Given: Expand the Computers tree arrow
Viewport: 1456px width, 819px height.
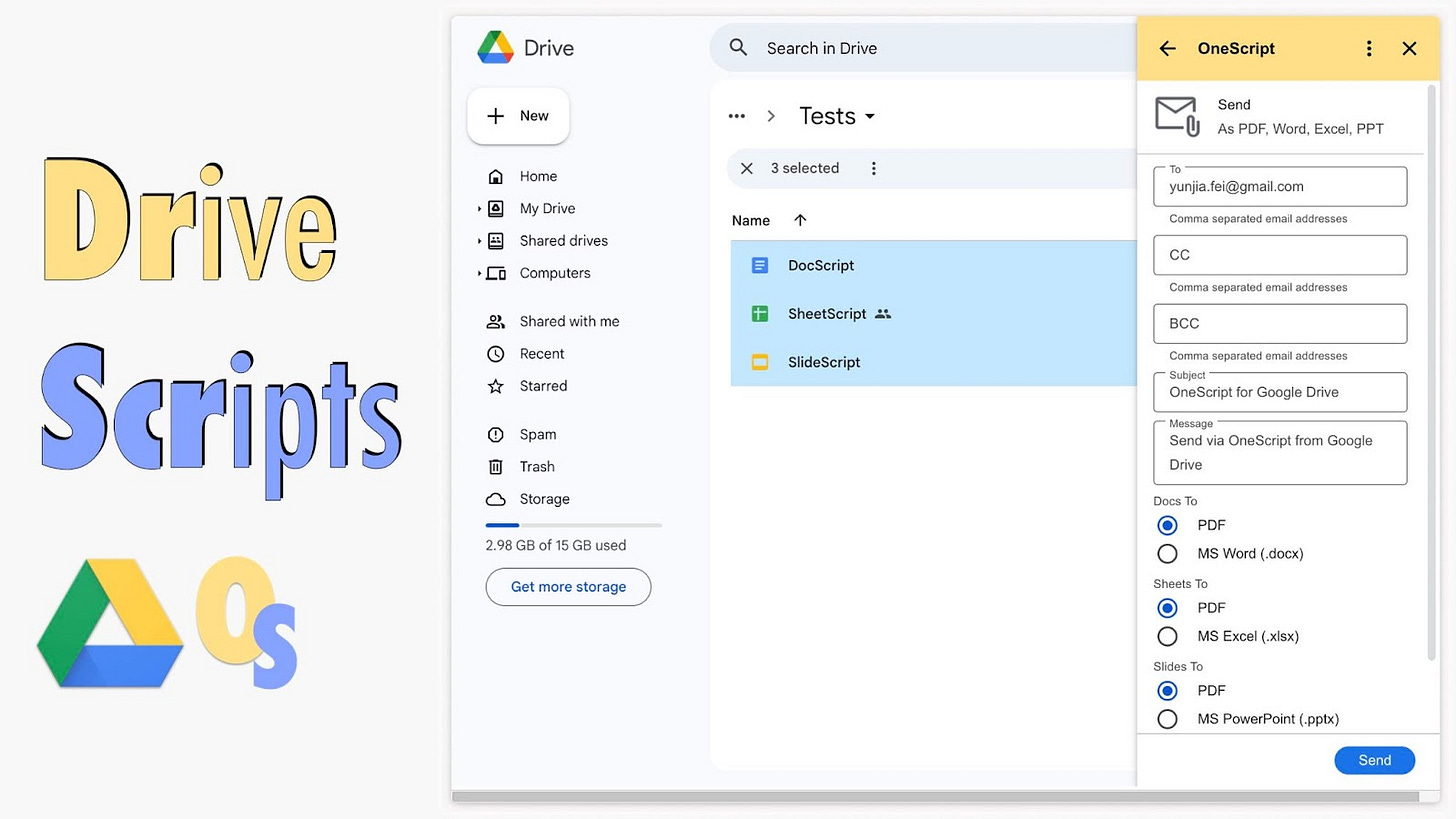Looking at the screenshot, I should click(x=479, y=273).
